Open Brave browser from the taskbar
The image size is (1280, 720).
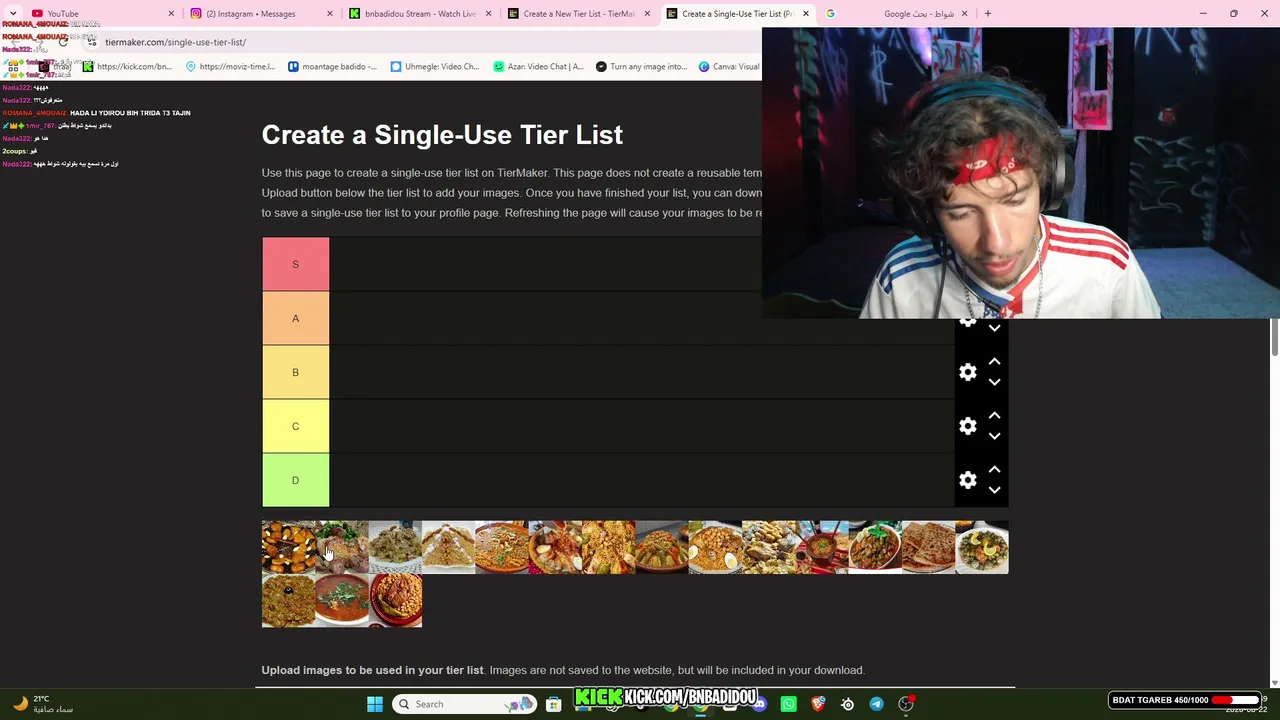(x=818, y=704)
